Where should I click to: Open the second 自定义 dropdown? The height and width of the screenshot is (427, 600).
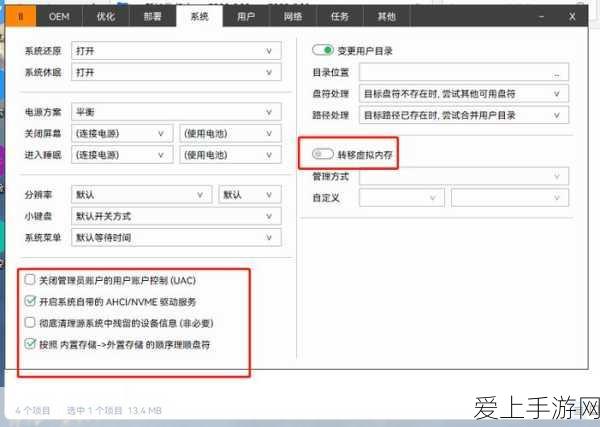[x=510, y=197]
